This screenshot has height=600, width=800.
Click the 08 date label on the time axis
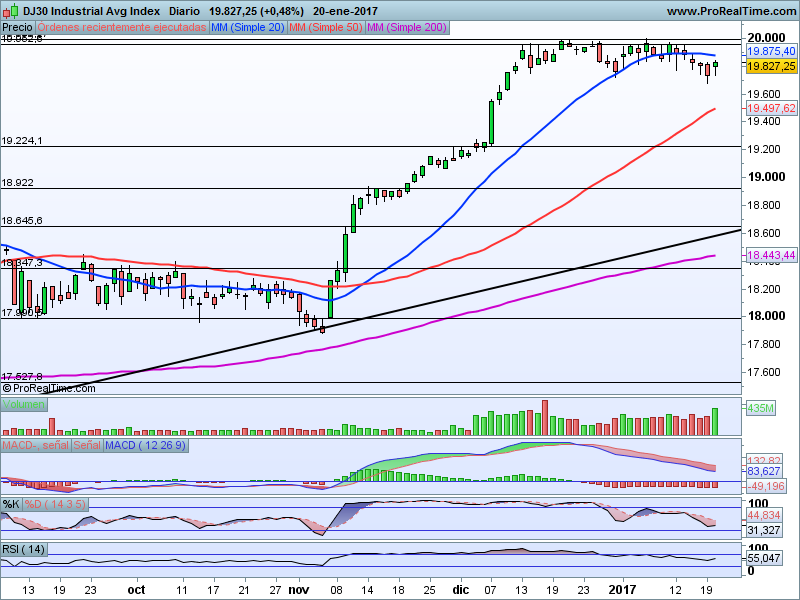click(336, 590)
